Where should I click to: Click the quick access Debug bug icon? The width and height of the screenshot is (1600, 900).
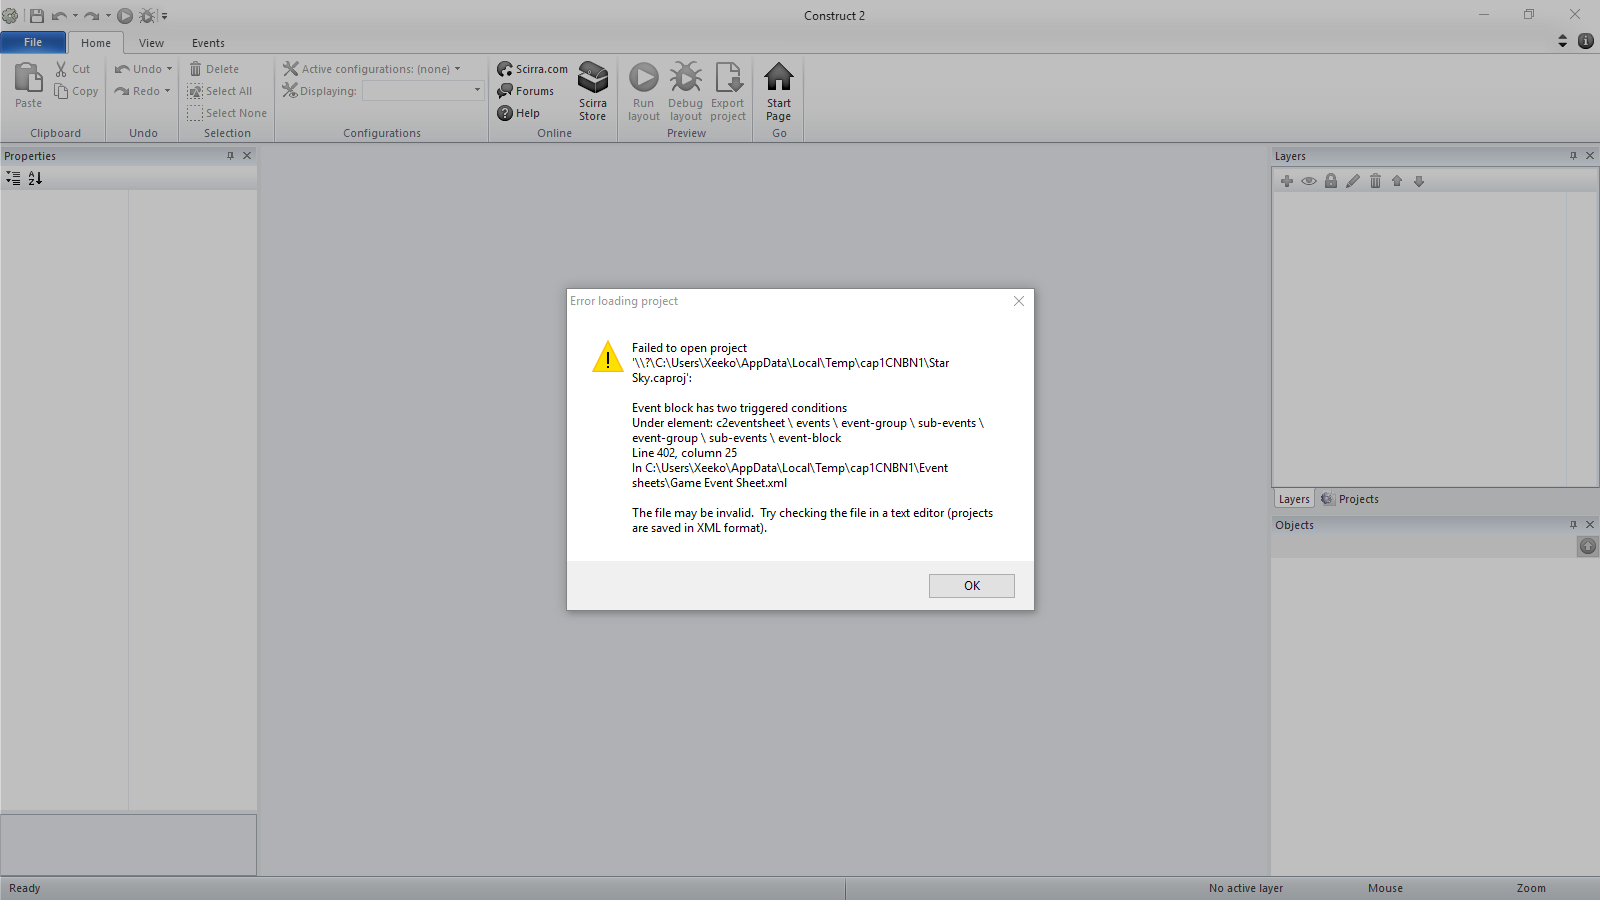[x=147, y=16]
